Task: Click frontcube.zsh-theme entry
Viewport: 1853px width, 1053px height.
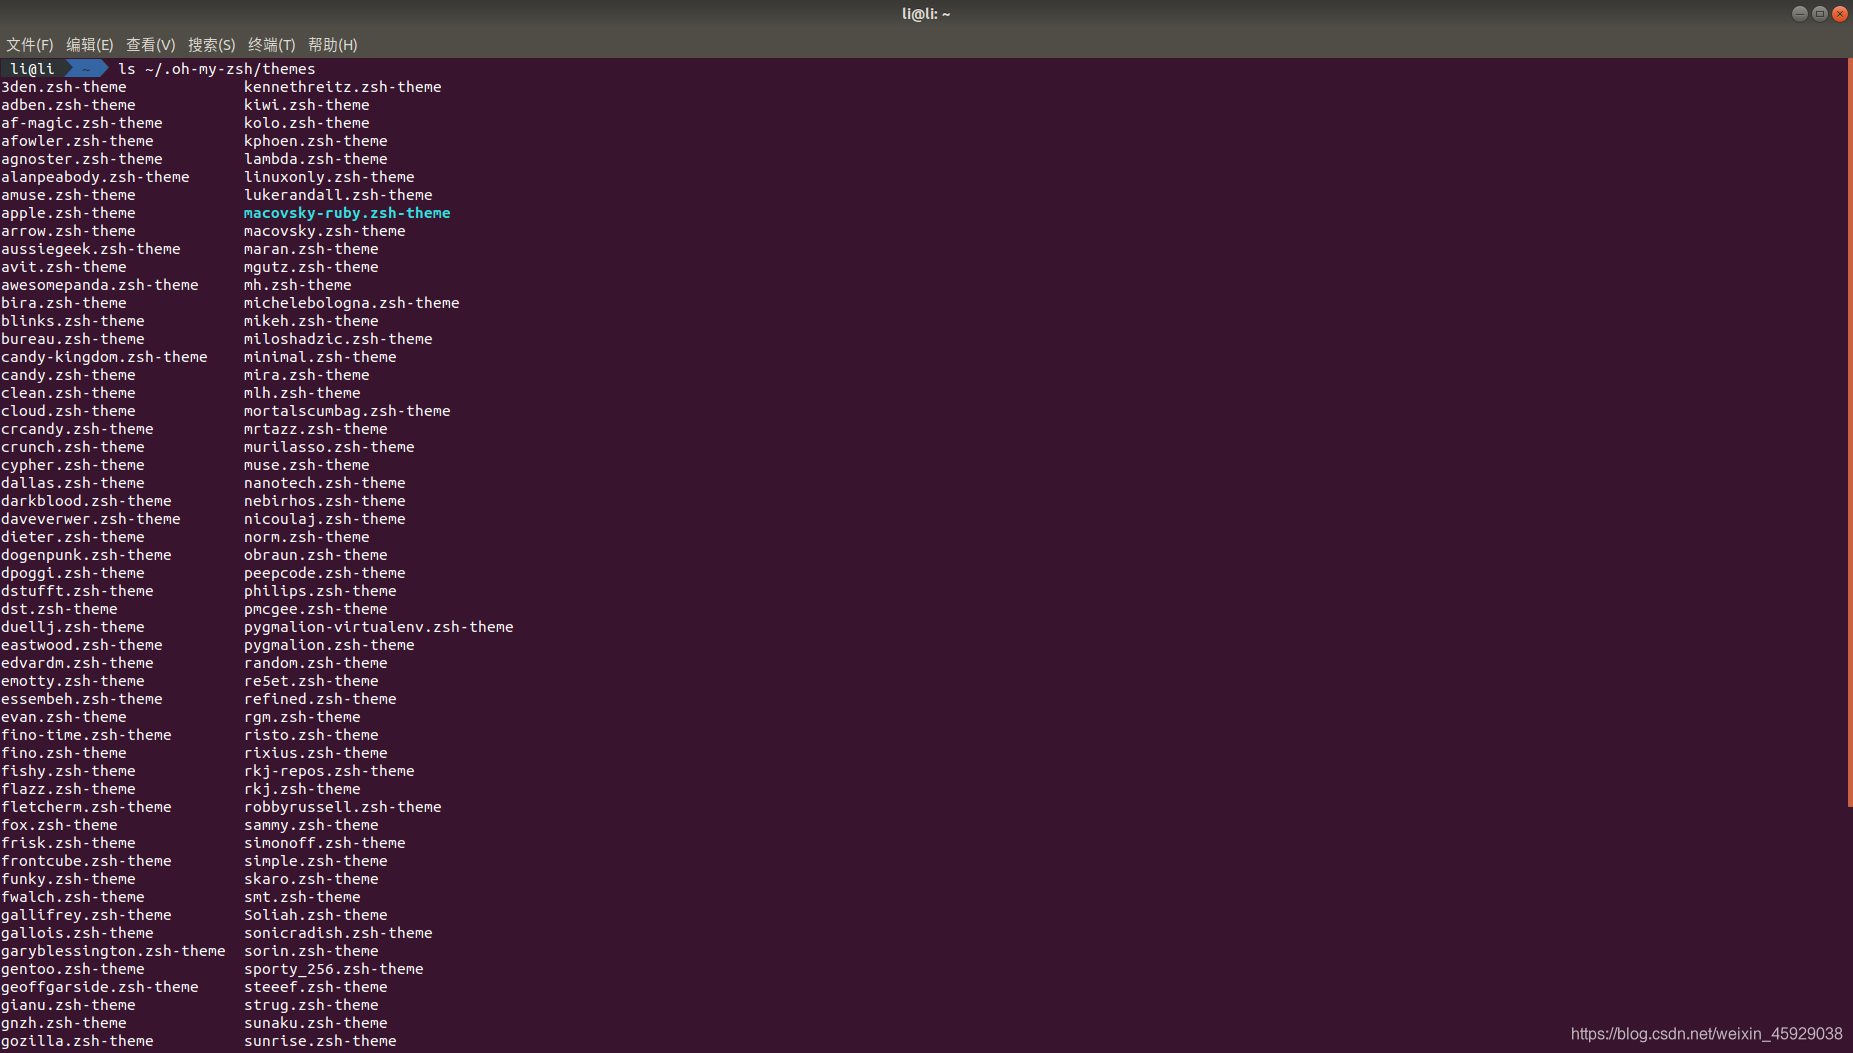Action: pyautogui.click(x=86, y=861)
